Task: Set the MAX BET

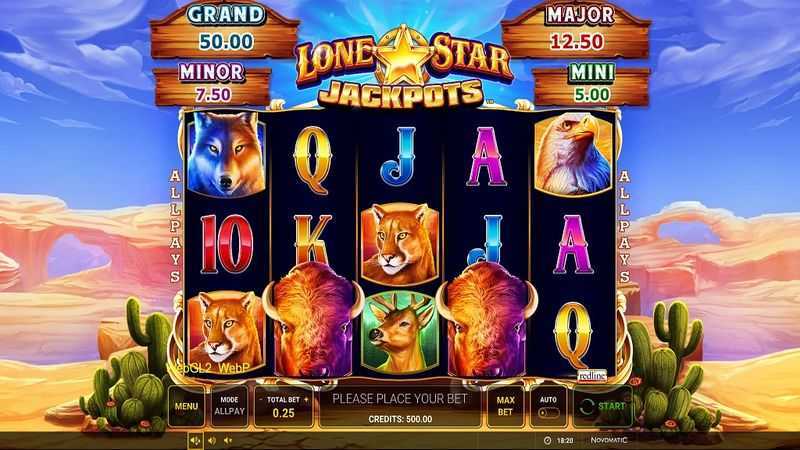Action: [x=505, y=406]
